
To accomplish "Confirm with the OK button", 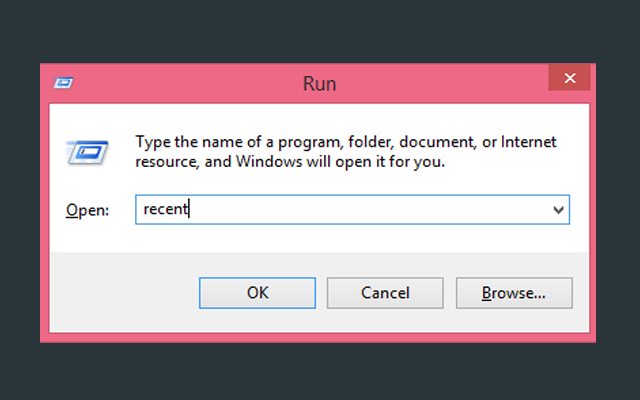I will pos(257,293).
